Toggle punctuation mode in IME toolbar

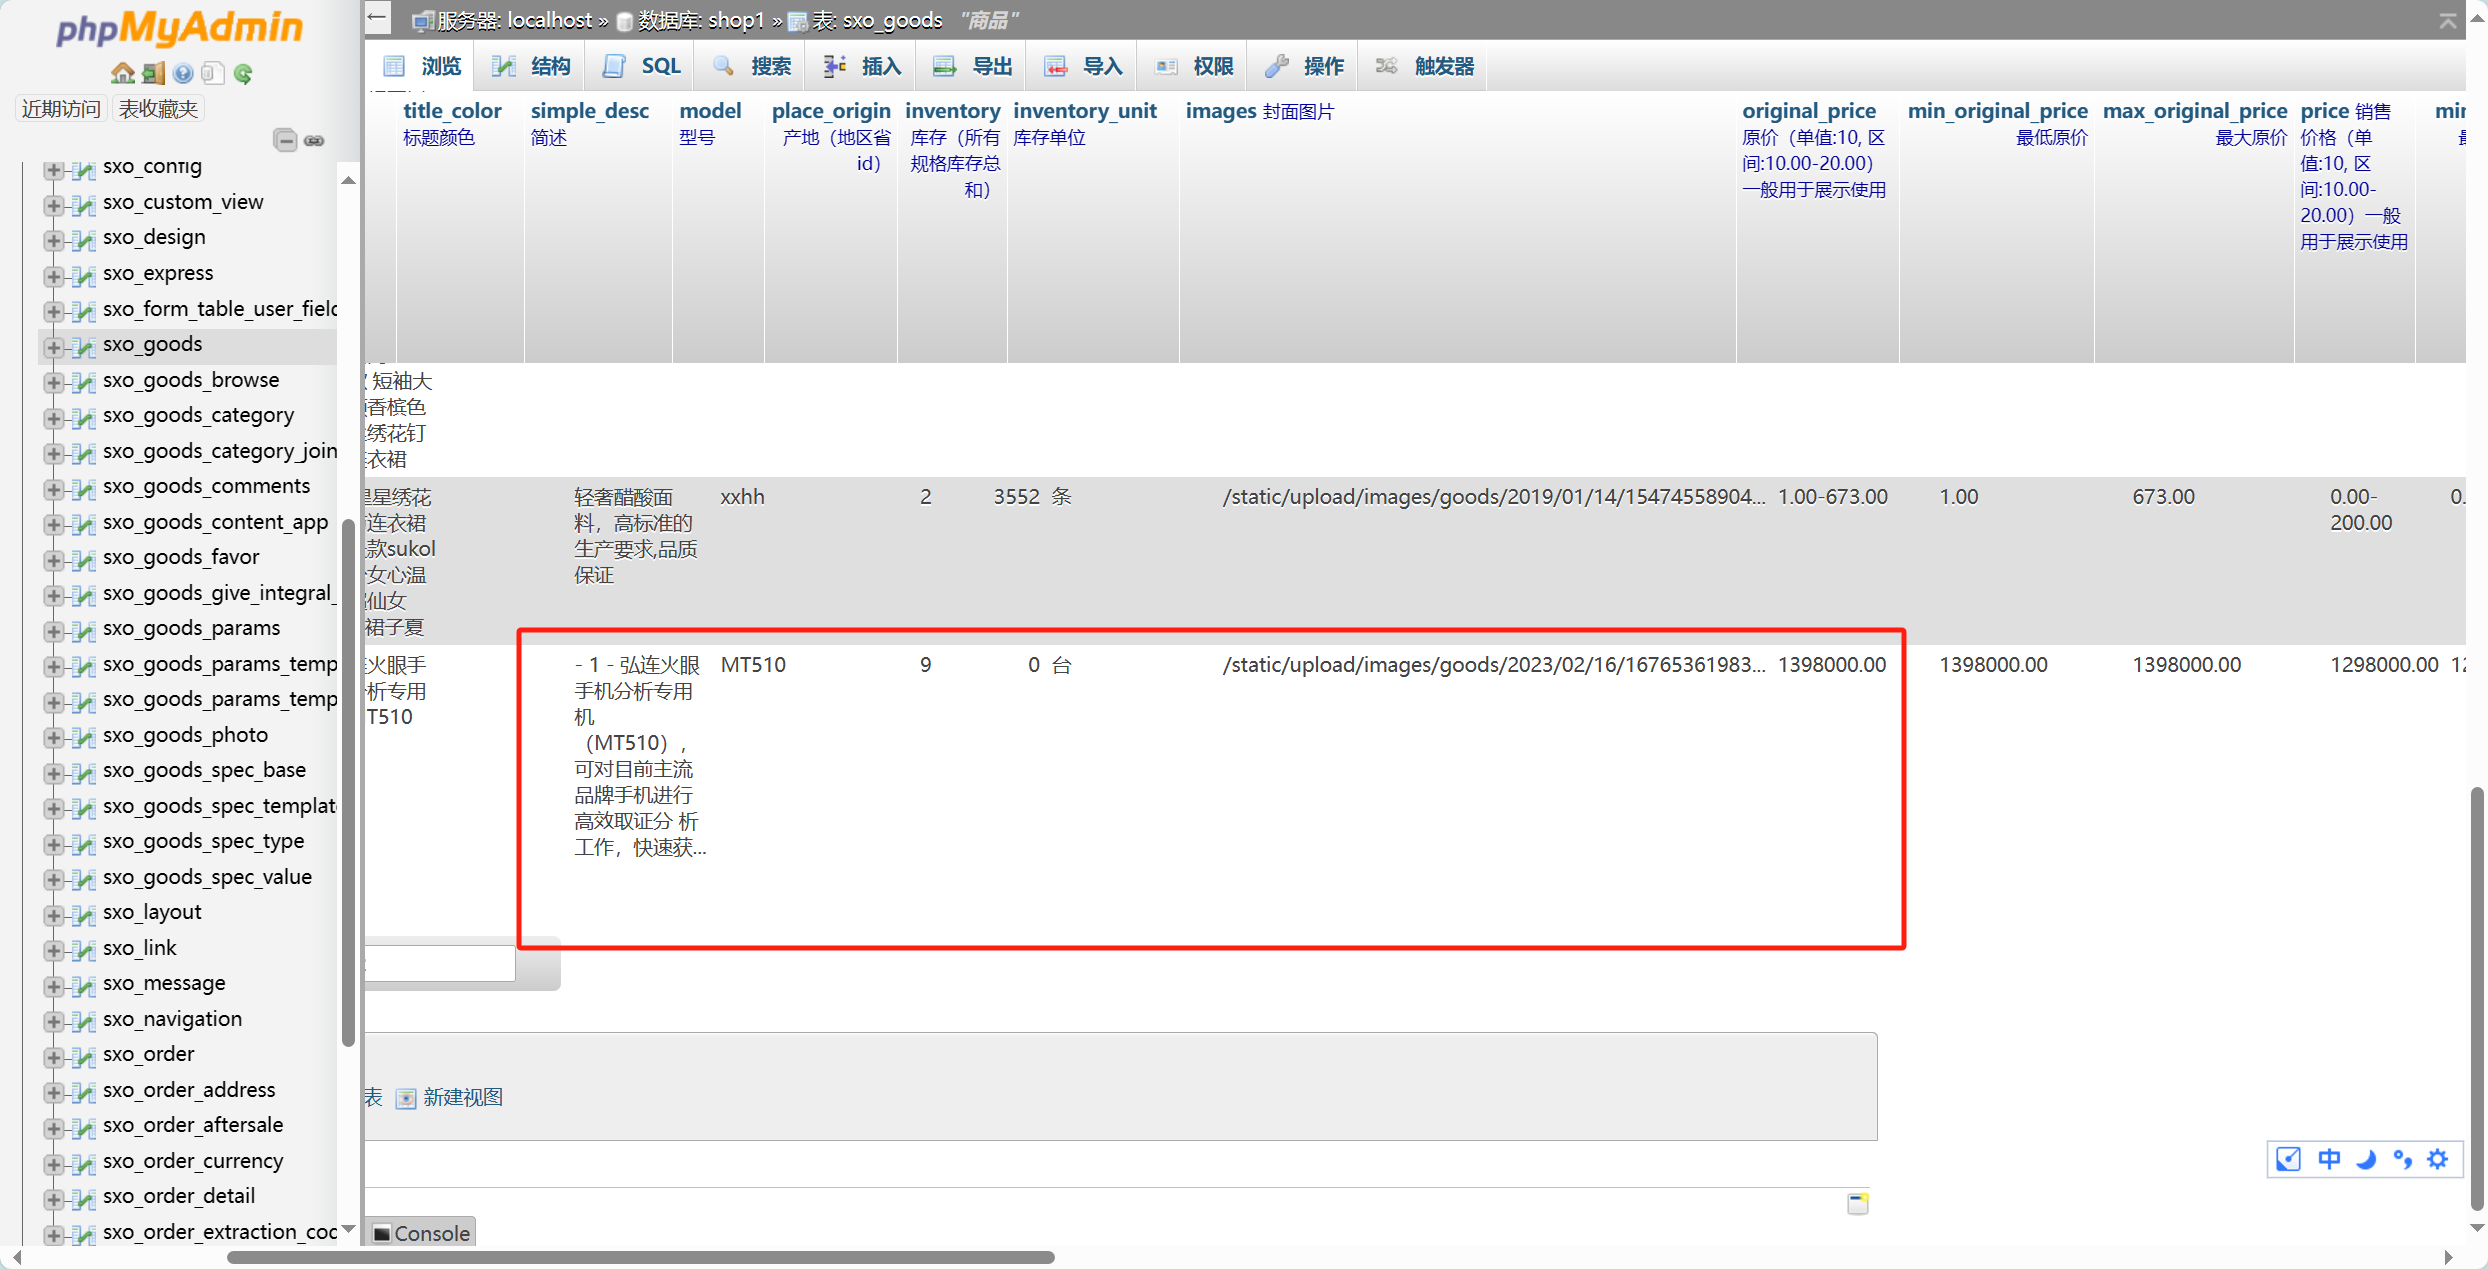(x=2402, y=1159)
